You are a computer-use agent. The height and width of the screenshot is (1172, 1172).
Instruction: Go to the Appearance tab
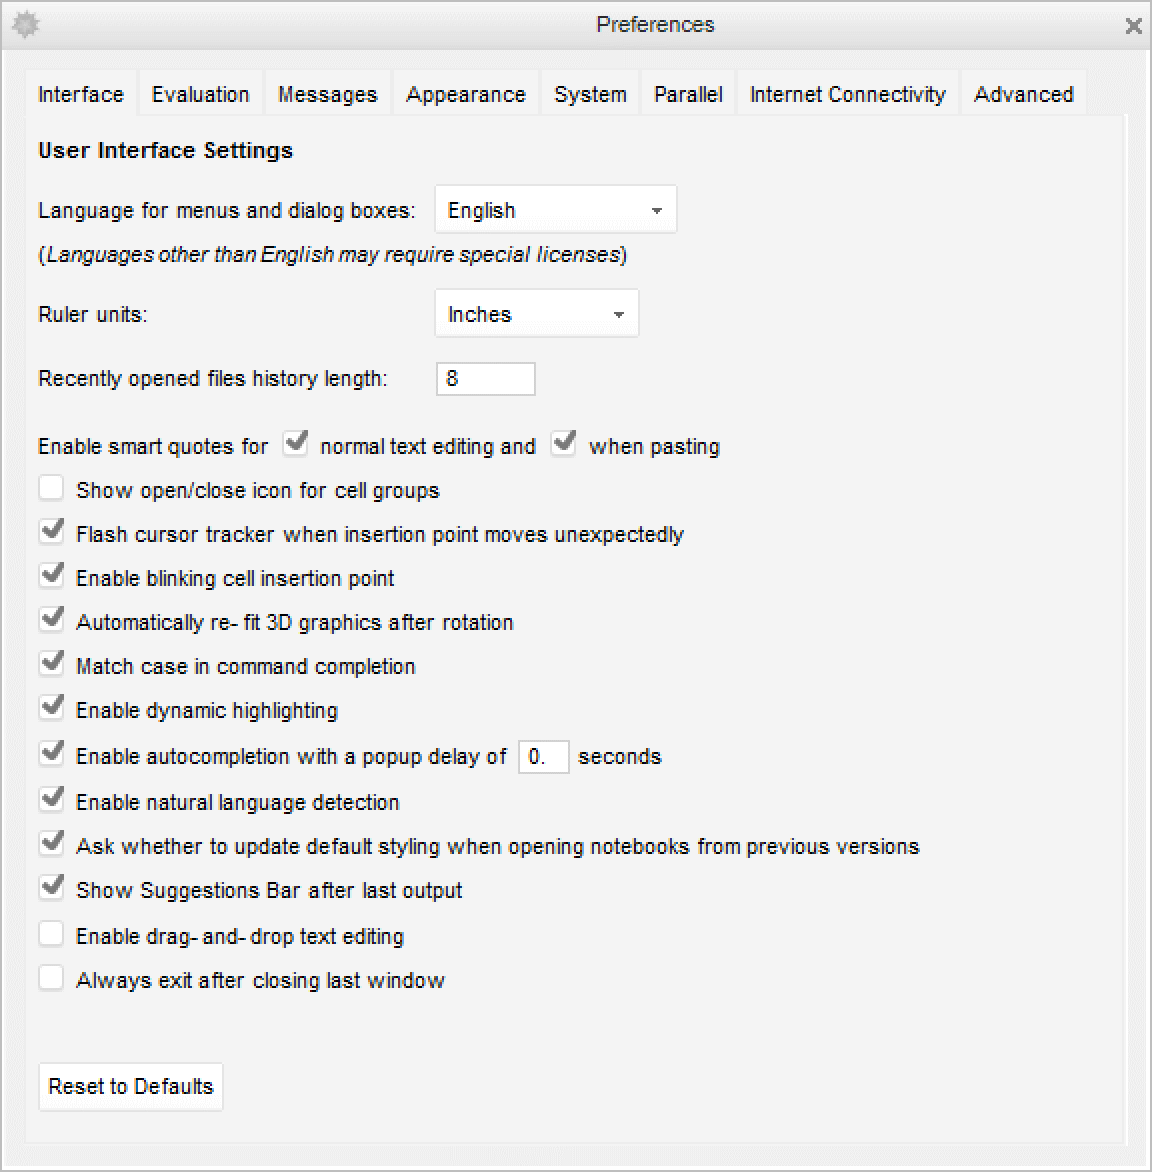coord(465,94)
